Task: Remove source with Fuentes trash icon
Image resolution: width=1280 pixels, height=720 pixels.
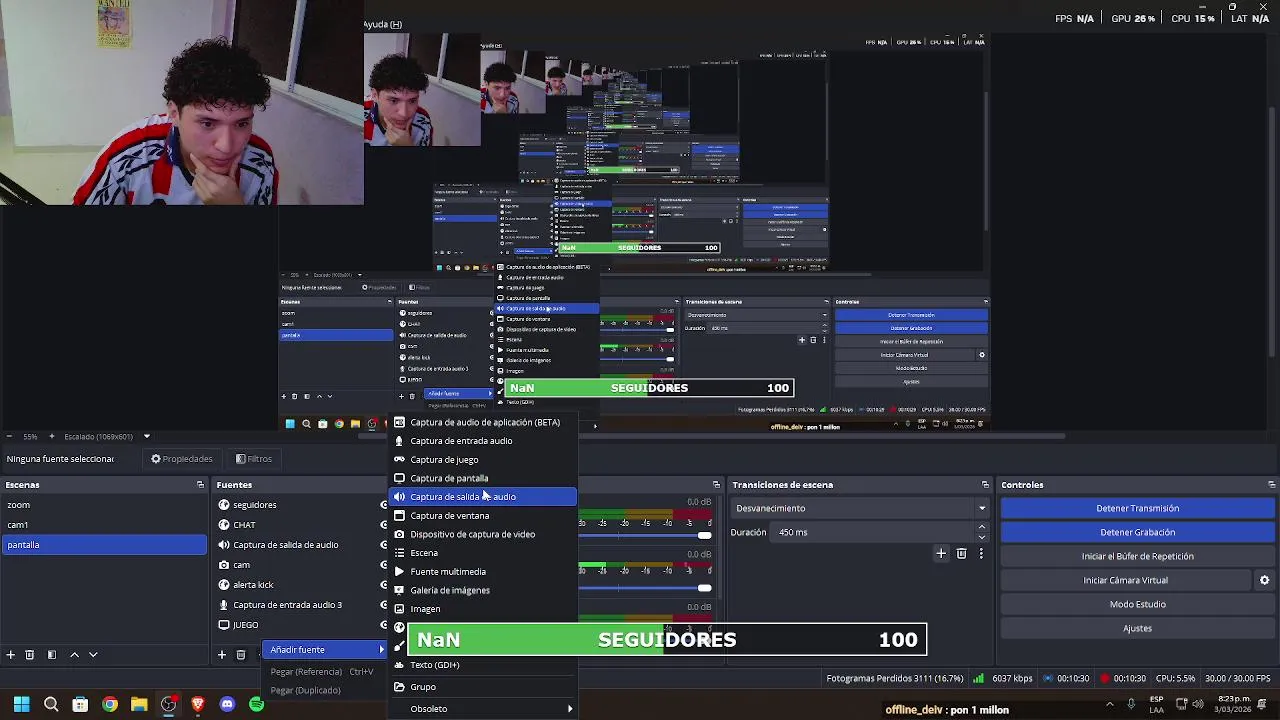Action: coord(241,655)
